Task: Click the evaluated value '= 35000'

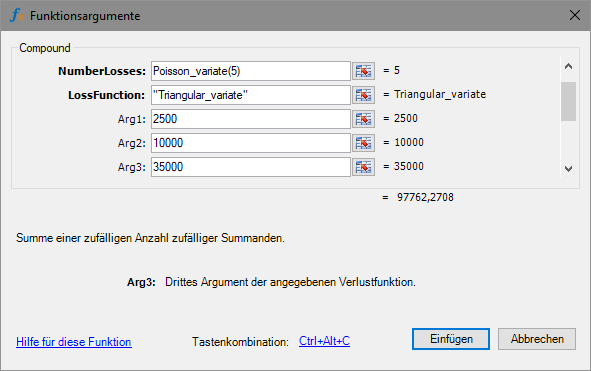Action: click(404, 166)
